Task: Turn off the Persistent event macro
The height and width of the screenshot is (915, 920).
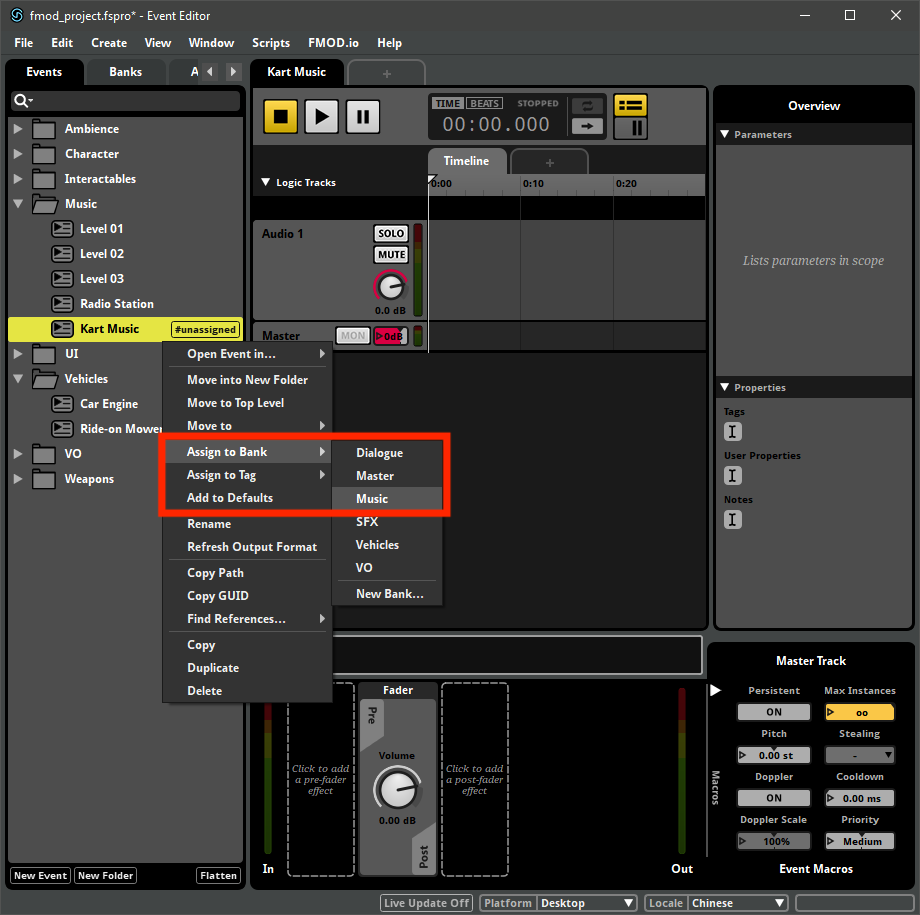Action: (773, 711)
